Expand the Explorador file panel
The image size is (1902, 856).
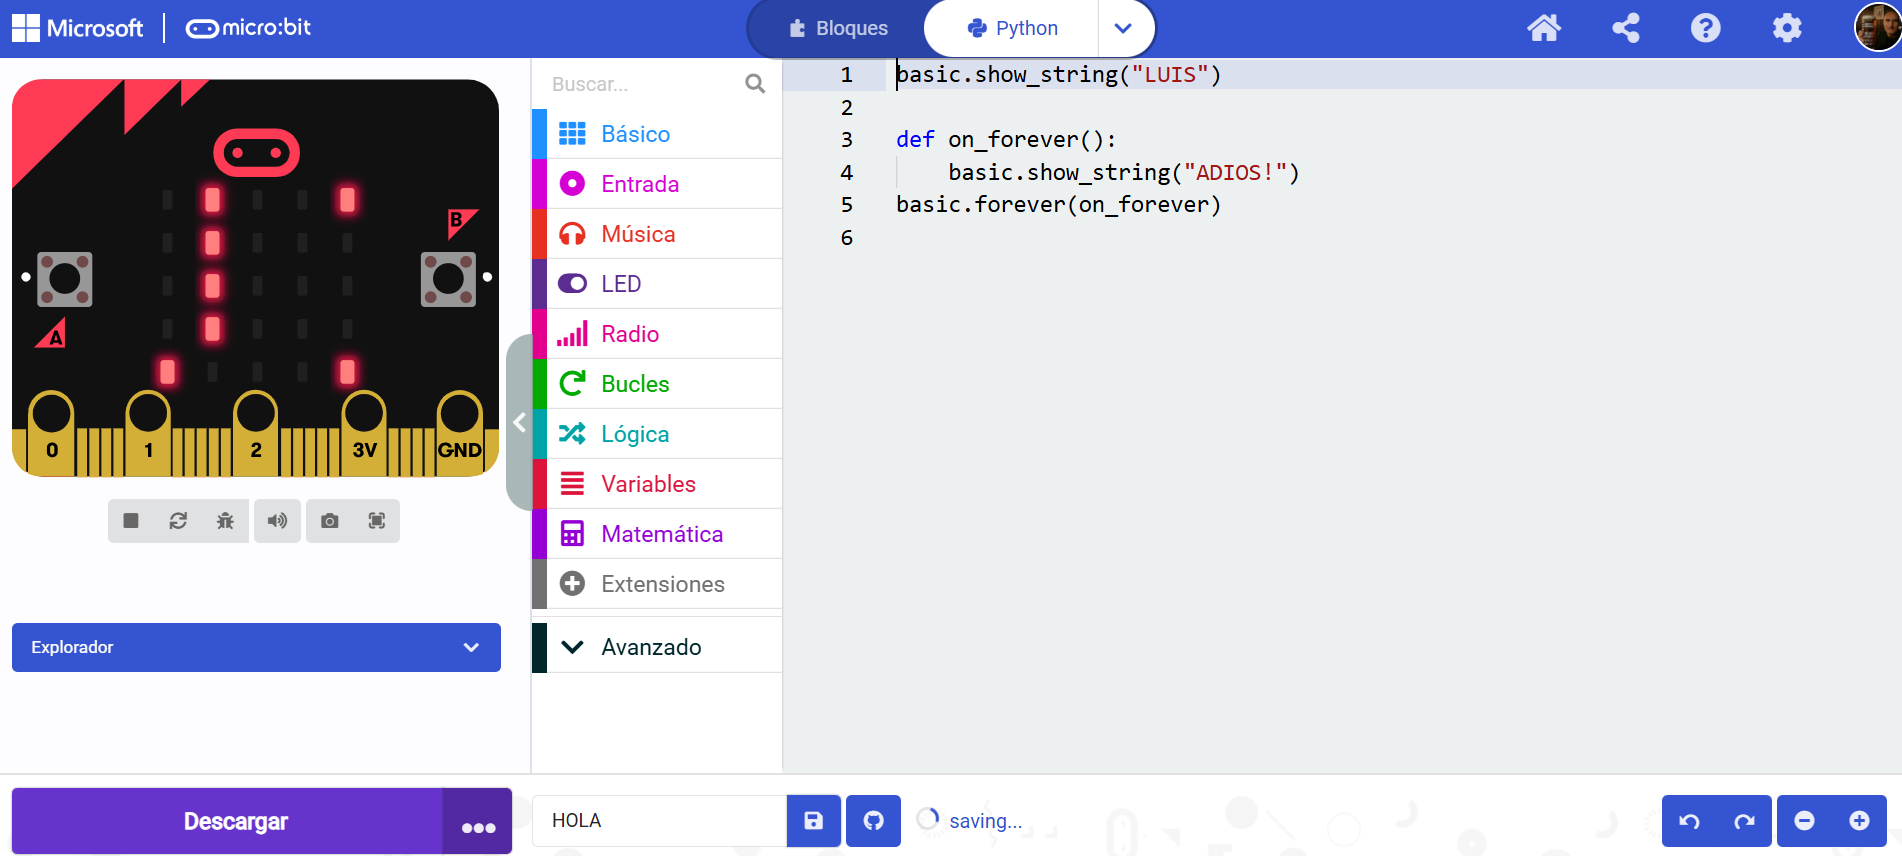(256, 647)
